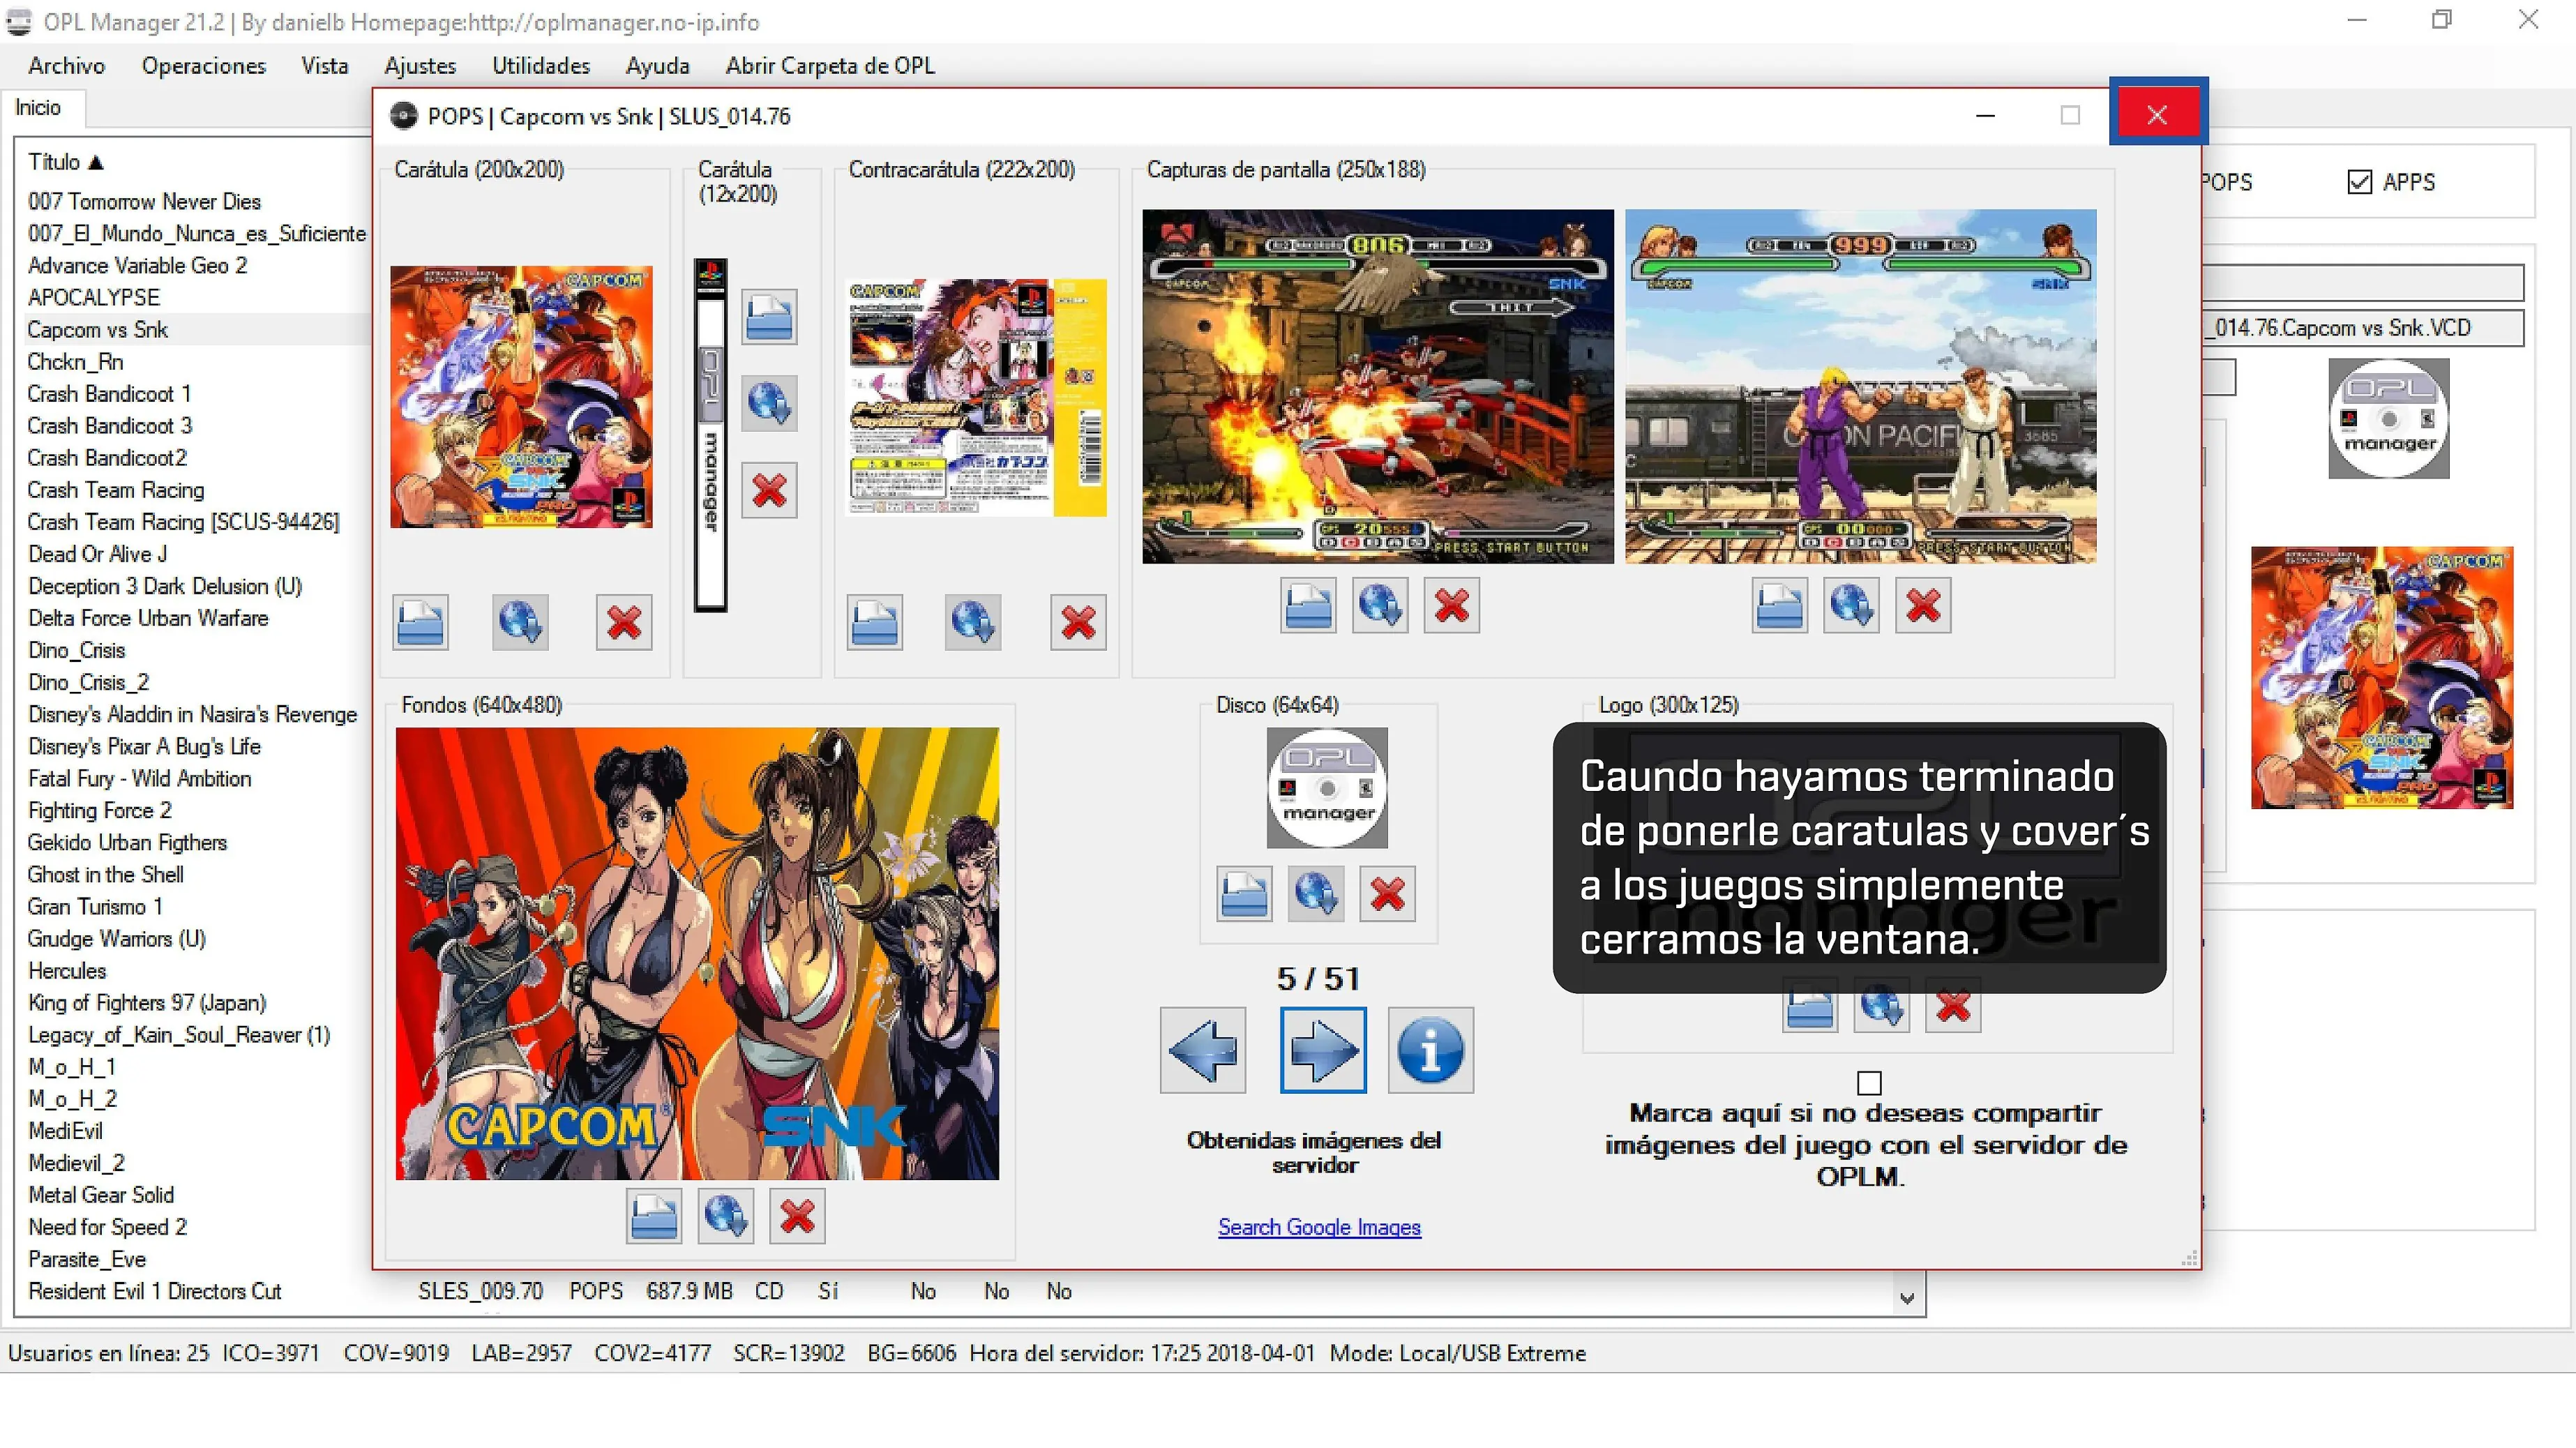Screen dimensions: 2576x1448
Task: Select 'Advance Variable Geo 2' in game list
Action: click(137, 265)
